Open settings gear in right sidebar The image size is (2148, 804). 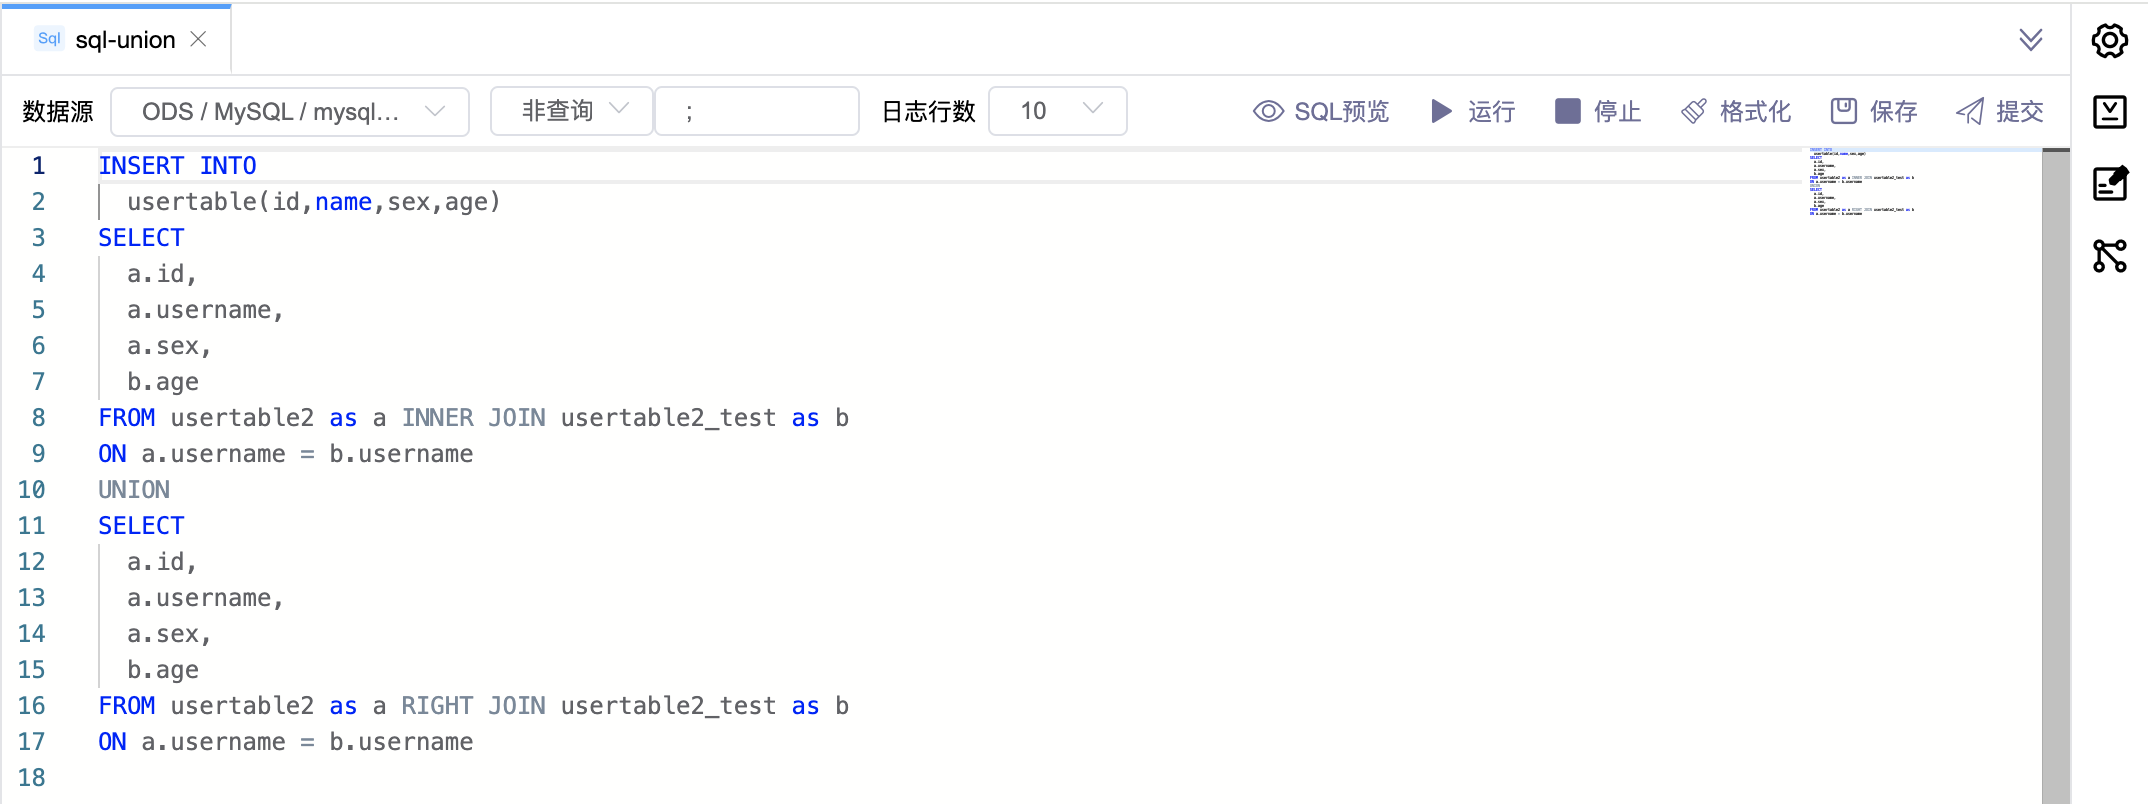(x=2109, y=41)
